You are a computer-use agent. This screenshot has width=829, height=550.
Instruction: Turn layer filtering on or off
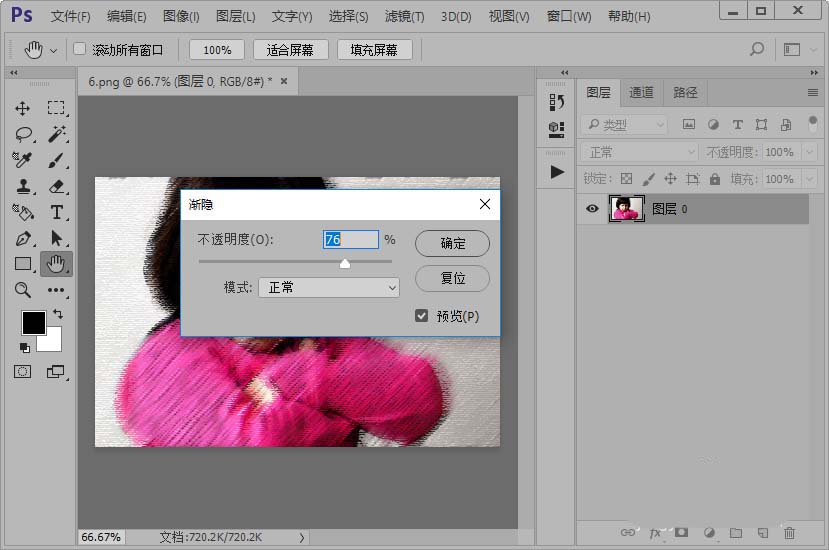813,124
